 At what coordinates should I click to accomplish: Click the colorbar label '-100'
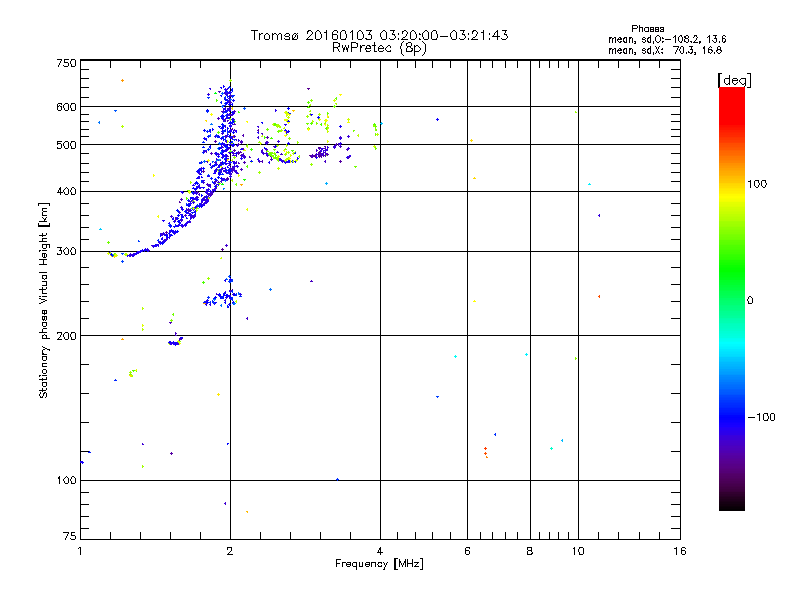point(761,417)
